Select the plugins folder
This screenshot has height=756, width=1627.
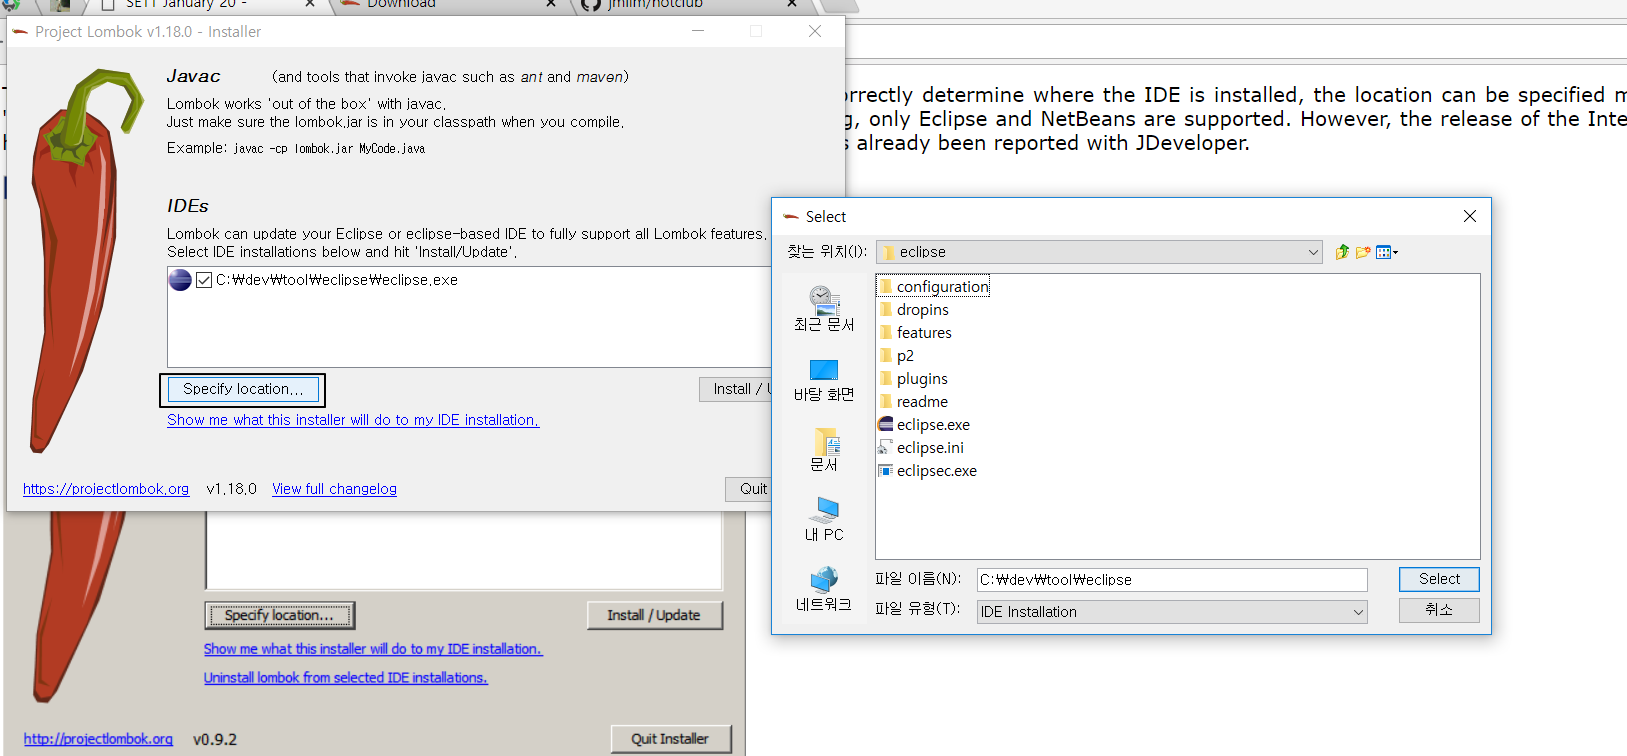tap(914, 379)
